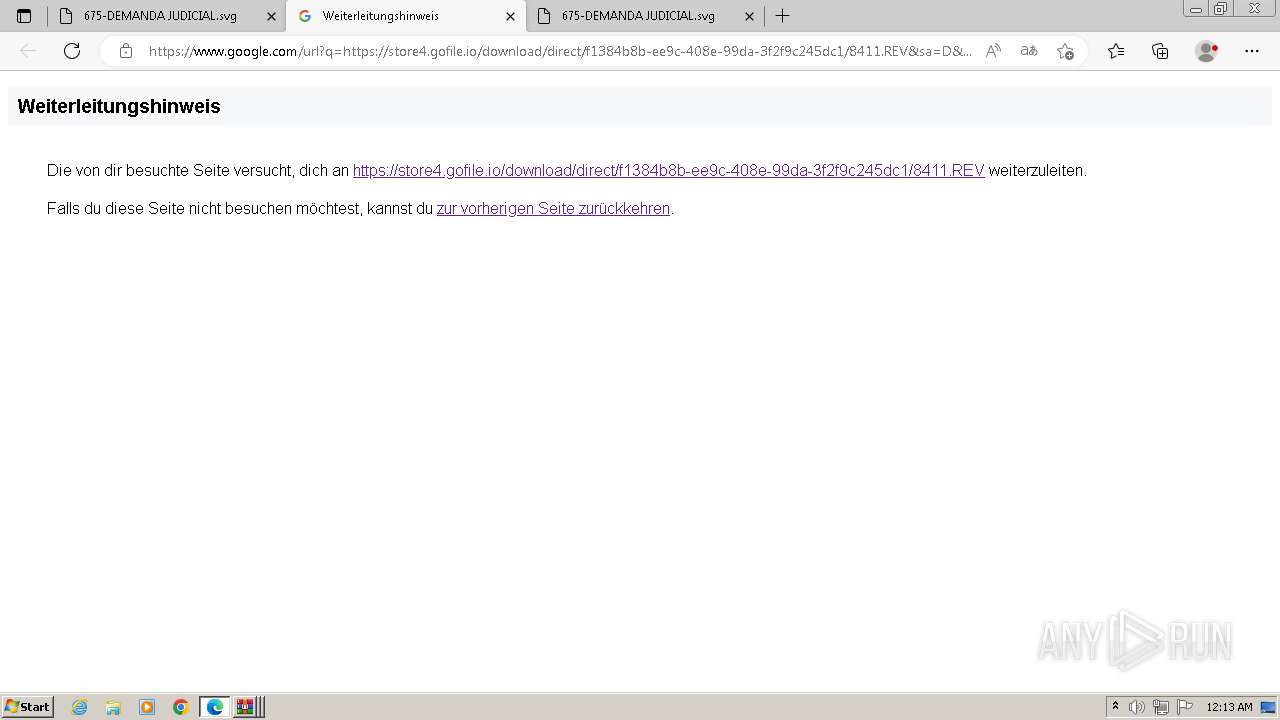
Task: Open WinRAR from the taskbar
Action: pos(247,707)
